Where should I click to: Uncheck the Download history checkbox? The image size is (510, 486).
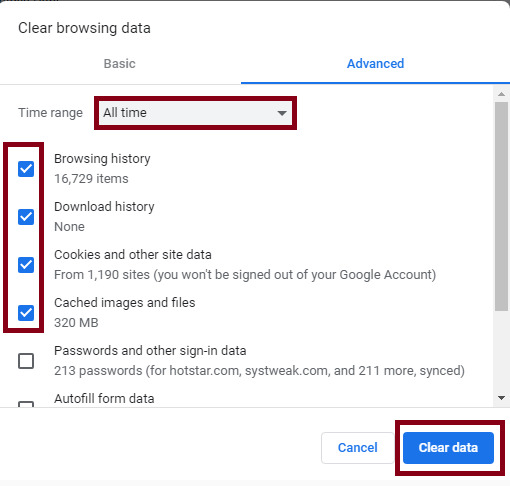click(26, 217)
